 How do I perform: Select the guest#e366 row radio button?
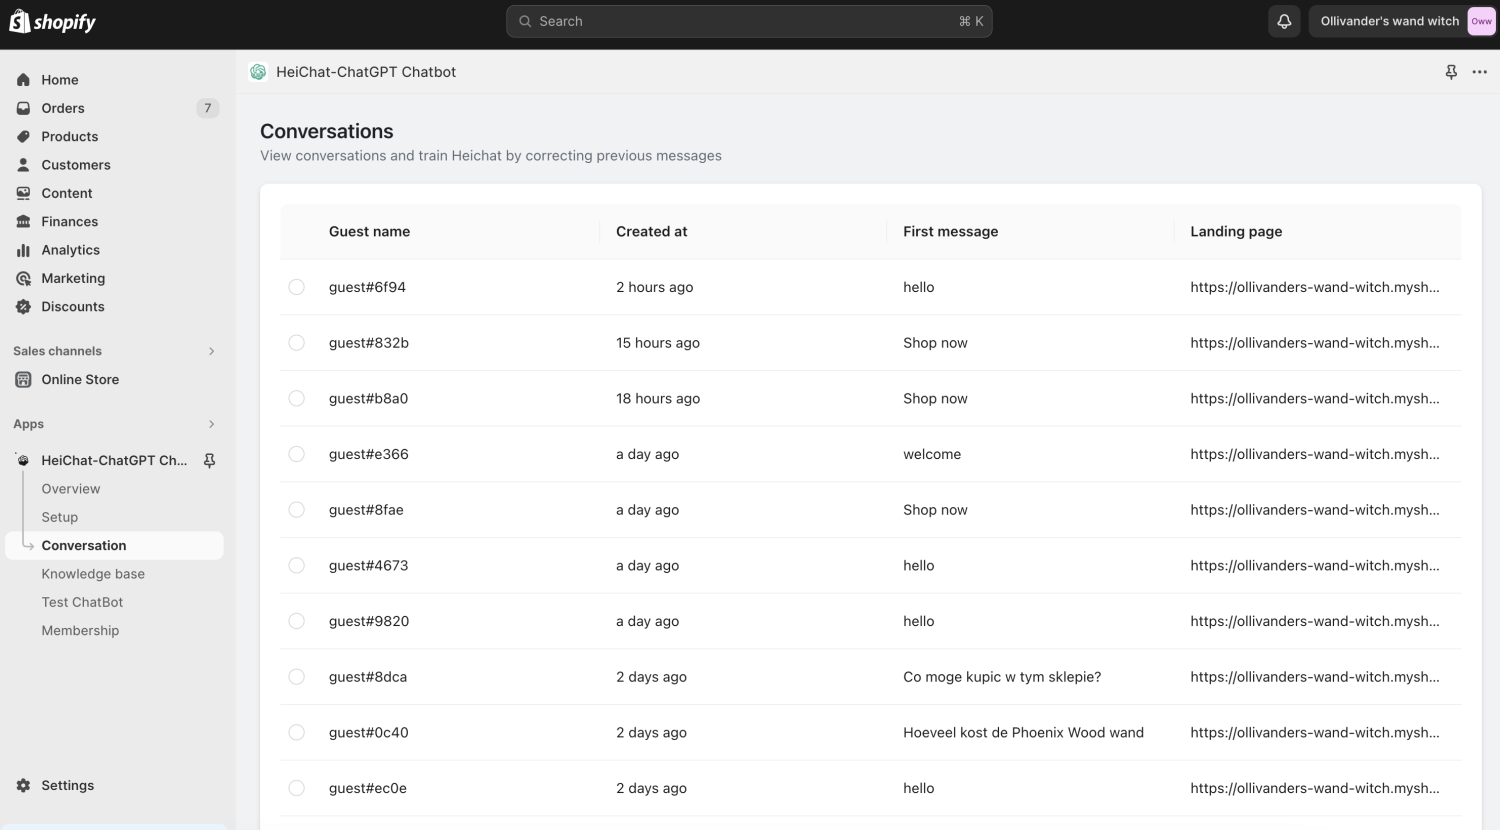pyautogui.click(x=297, y=454)
